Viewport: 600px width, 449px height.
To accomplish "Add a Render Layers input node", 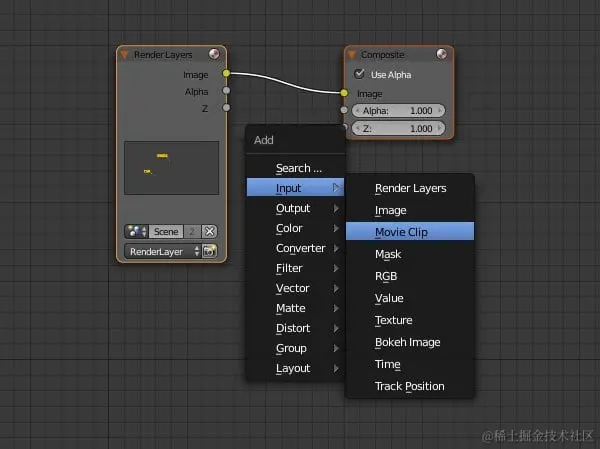I will click(410, 188).
